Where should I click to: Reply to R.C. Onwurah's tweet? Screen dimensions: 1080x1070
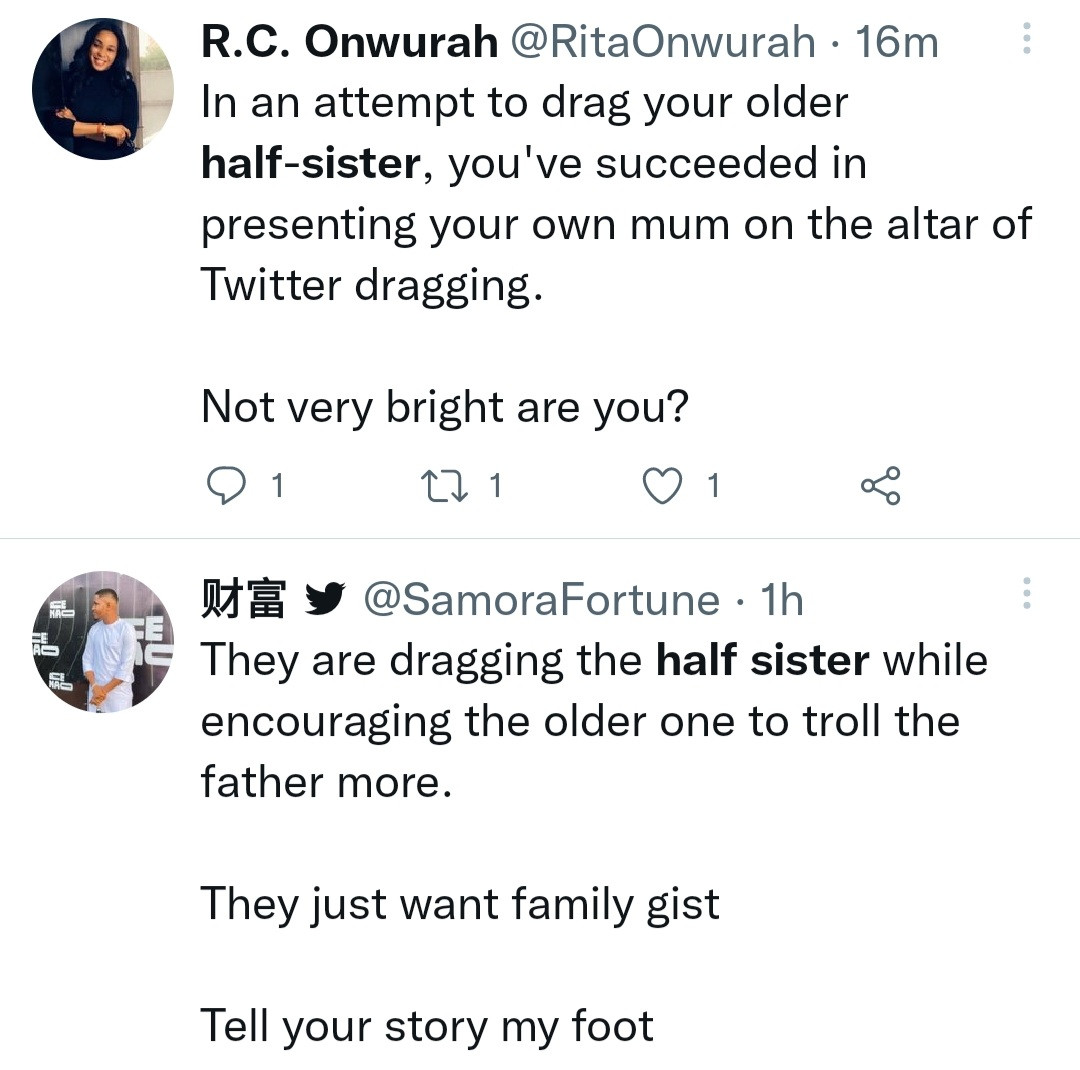[x=227, y=486]
